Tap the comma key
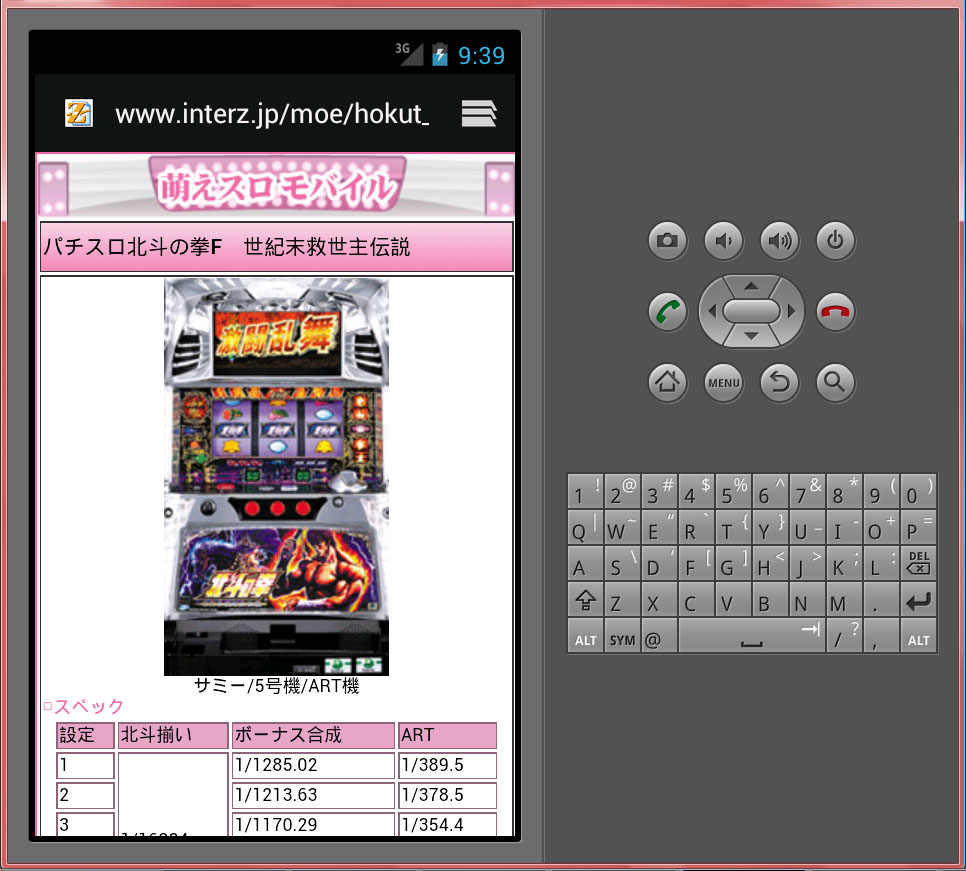Viewport: 966px width, 871px height. point(882,636)
